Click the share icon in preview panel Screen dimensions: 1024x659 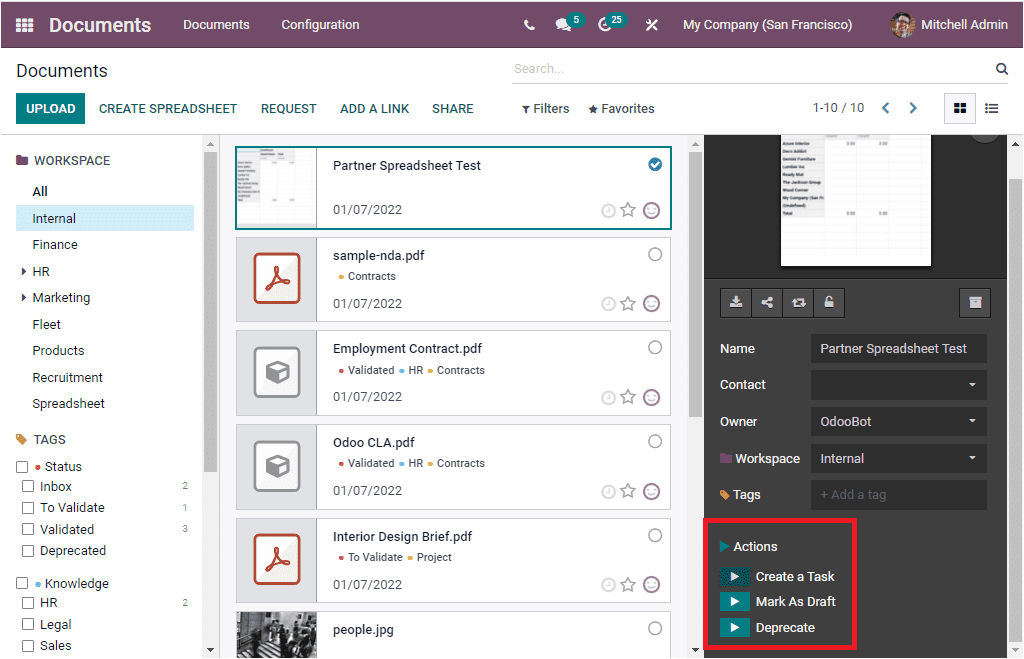click(767, 302)
